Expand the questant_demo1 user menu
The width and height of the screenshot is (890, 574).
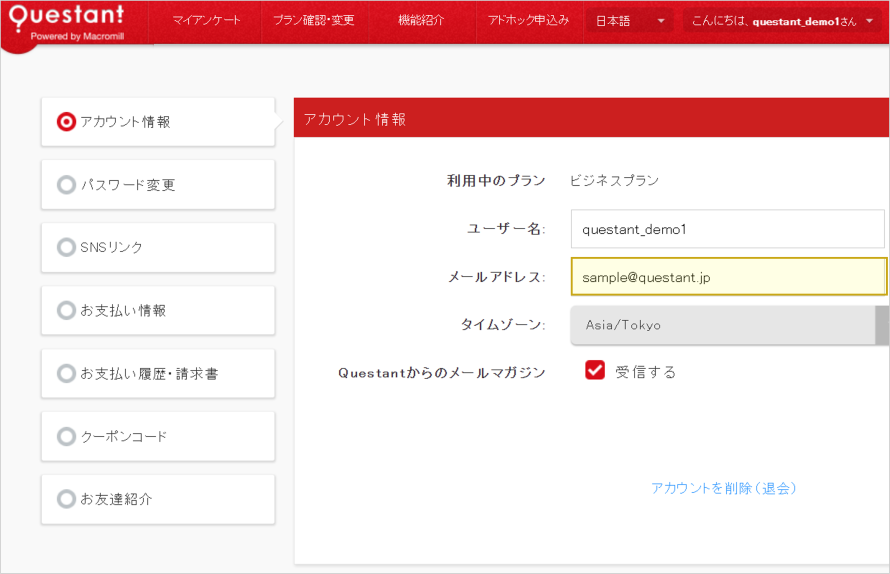(x=782, y=21)
